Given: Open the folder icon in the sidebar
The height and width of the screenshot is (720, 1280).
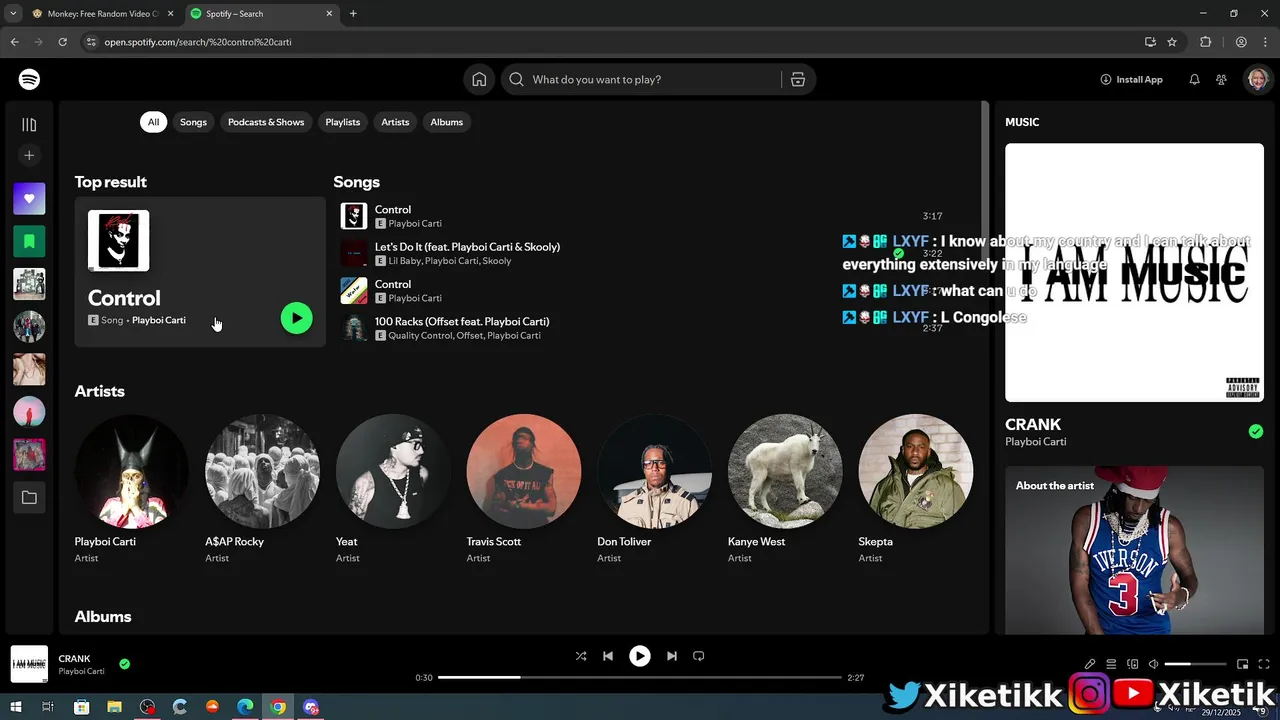Looking at the screenshot, I should click(29, 497).
